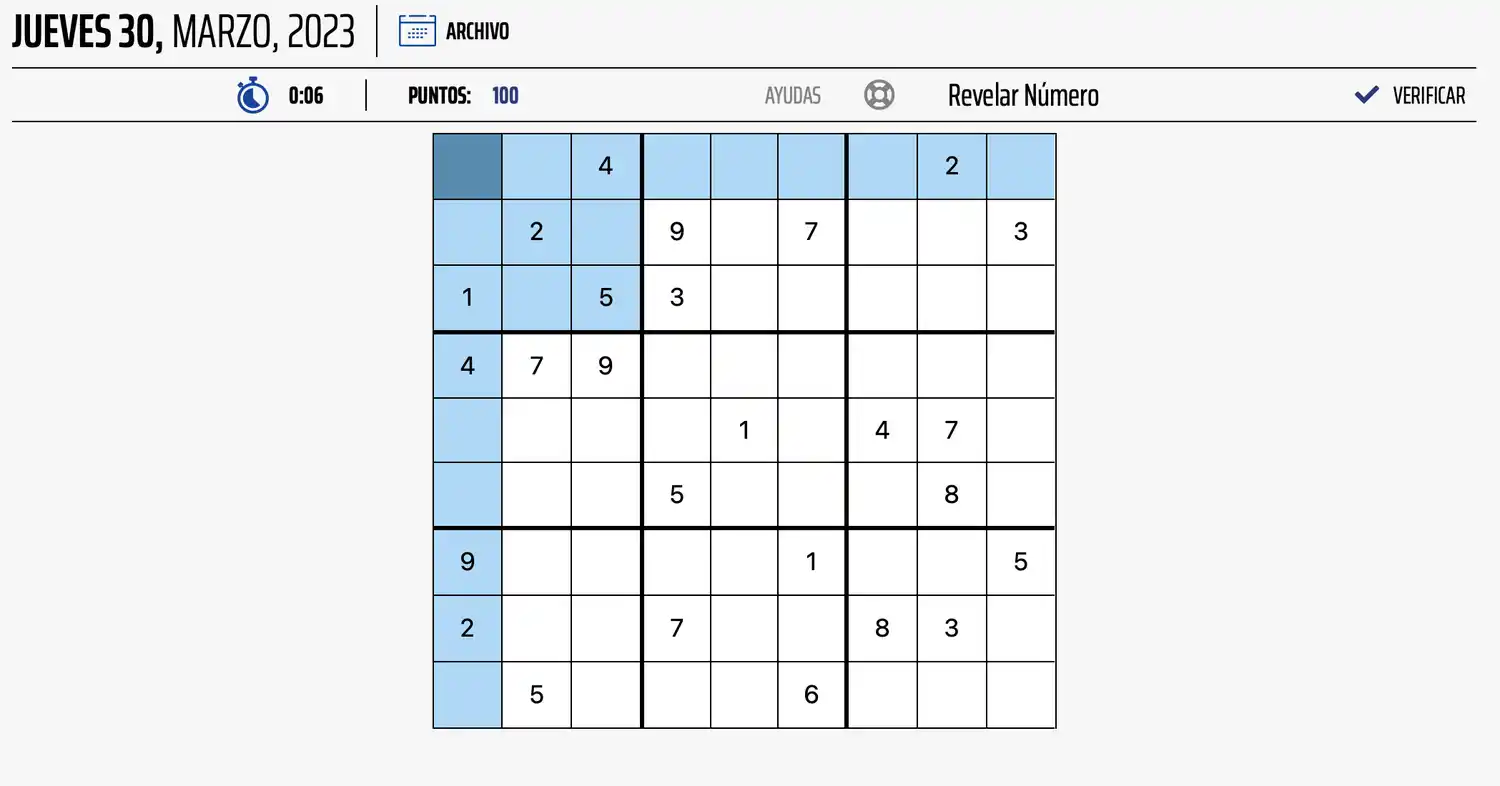Viewport: 1500px width, 786px height.
Task: Select the cell with 2 in top row
Action: pos(950,166)
